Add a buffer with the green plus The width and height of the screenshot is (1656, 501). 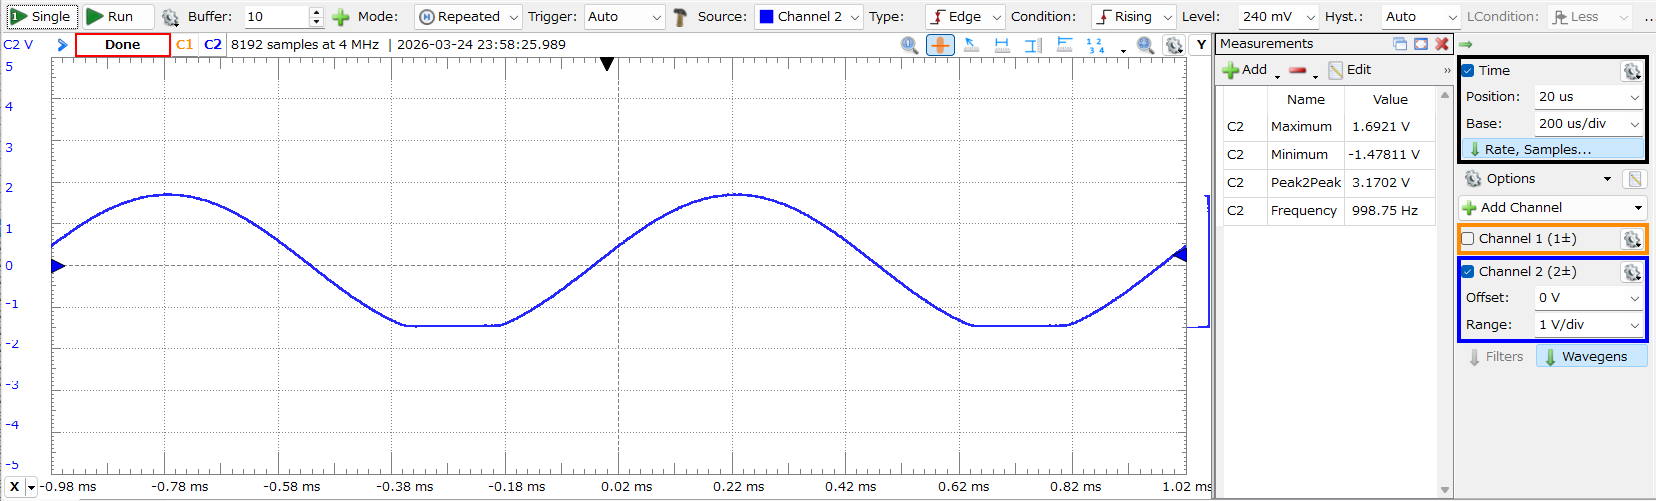(341, 17)
